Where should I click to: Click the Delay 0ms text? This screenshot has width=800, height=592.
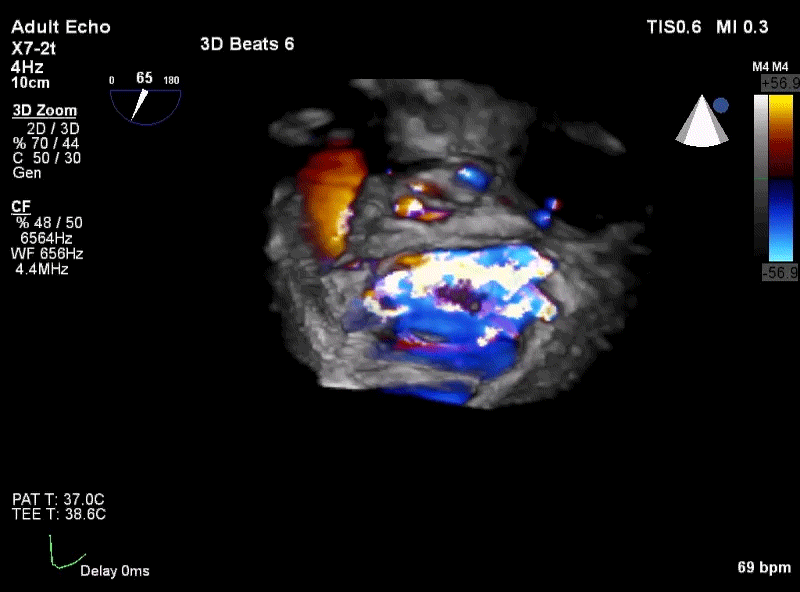115,571
